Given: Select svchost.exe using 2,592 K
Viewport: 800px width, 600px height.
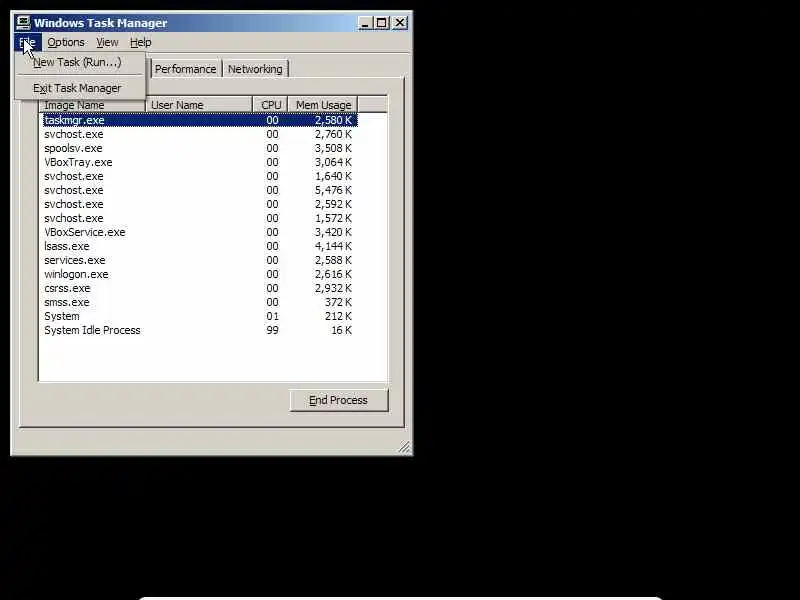Looking at the screenshot, I should pos(200,204).
